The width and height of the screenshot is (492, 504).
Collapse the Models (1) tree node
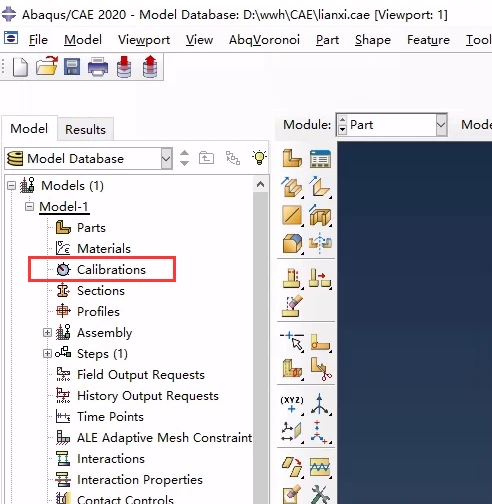(x=11, y=186)
